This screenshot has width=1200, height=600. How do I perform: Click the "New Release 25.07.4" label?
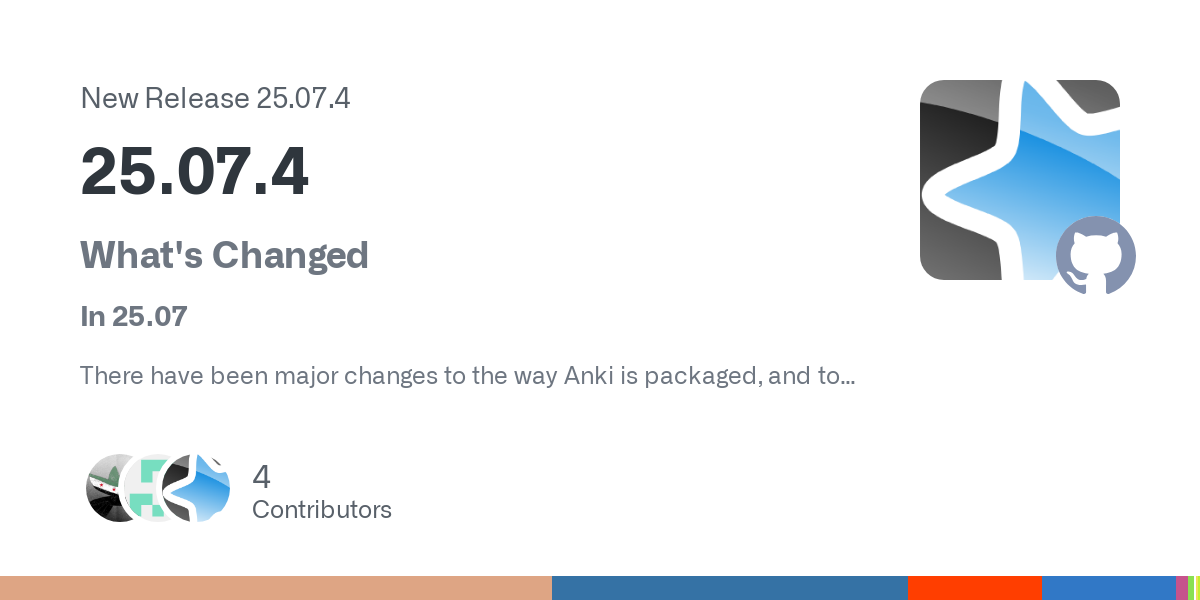[215, 98]
